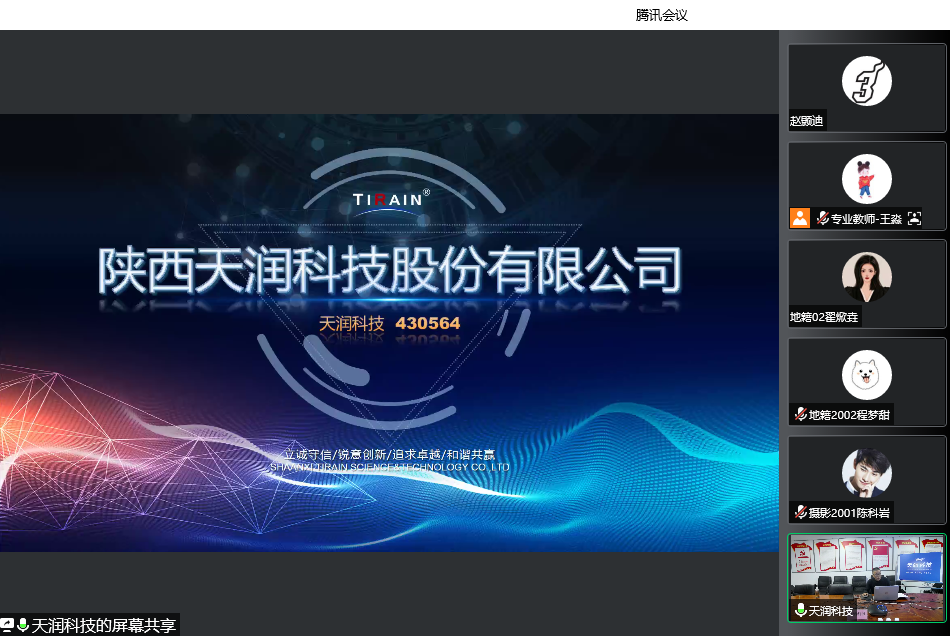Click the shared slide company title 陕西天润科技股份有限公司
This screenshot has height=636, width=950.
[x=389, y=270]
